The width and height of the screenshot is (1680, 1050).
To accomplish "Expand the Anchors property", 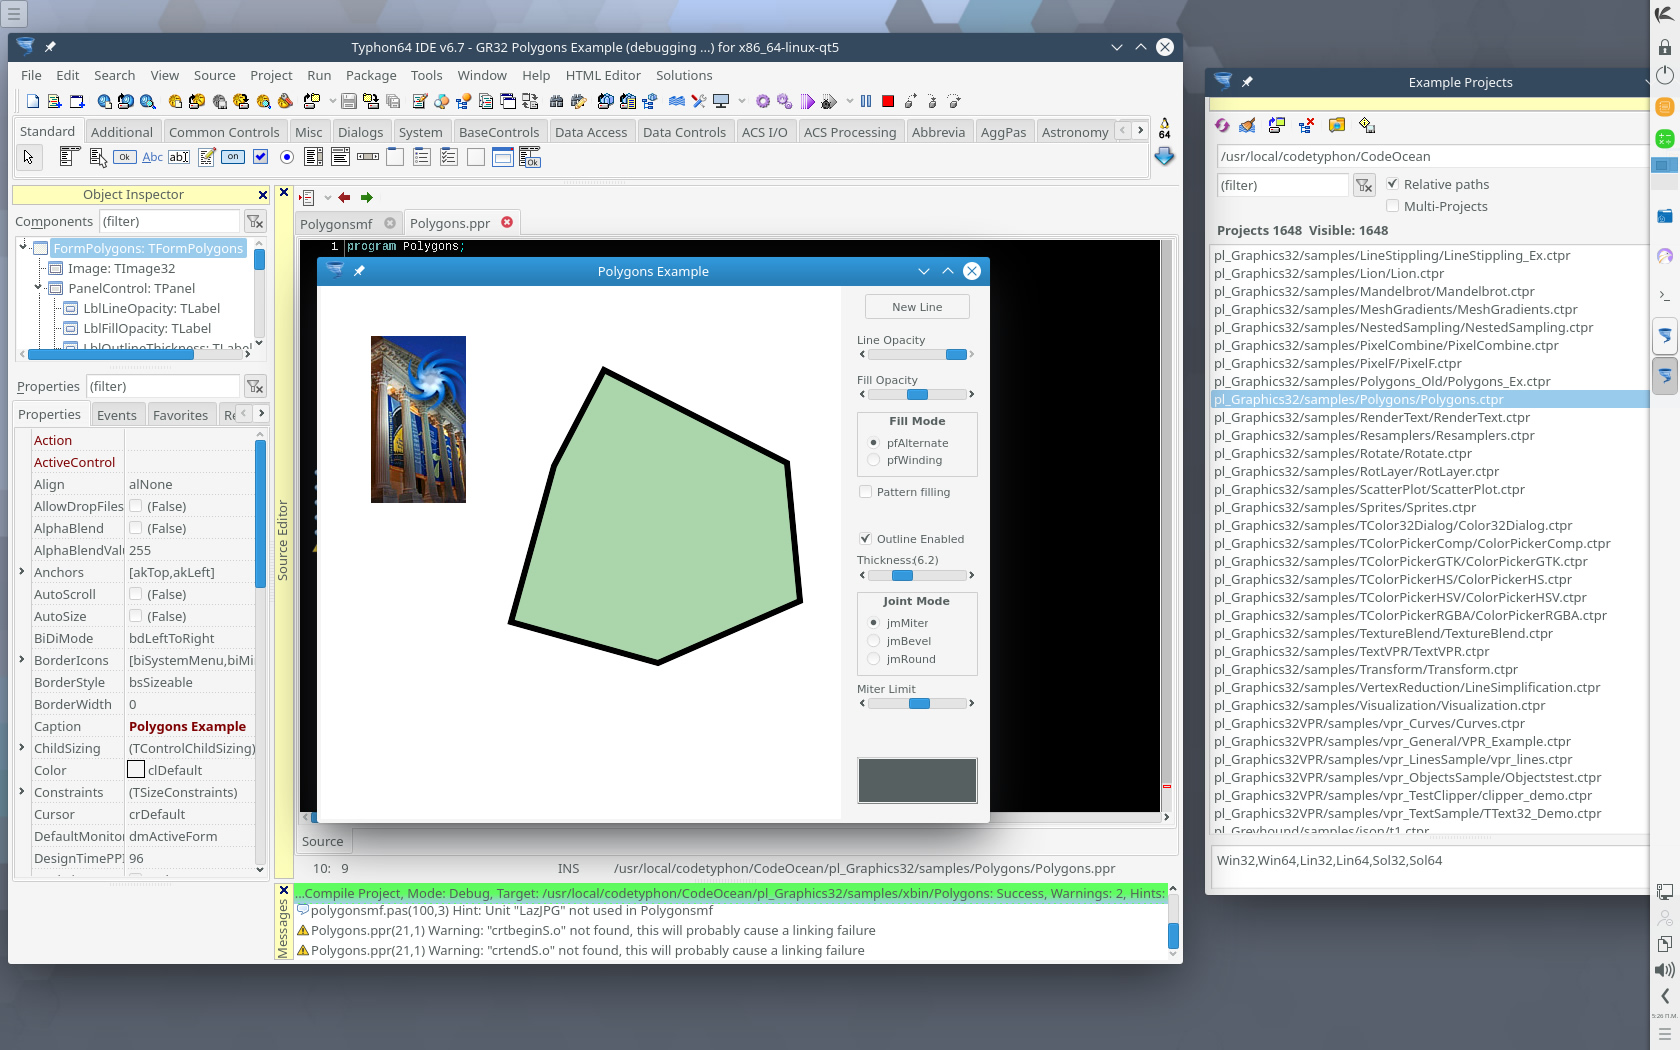I will tap(22, 572).
